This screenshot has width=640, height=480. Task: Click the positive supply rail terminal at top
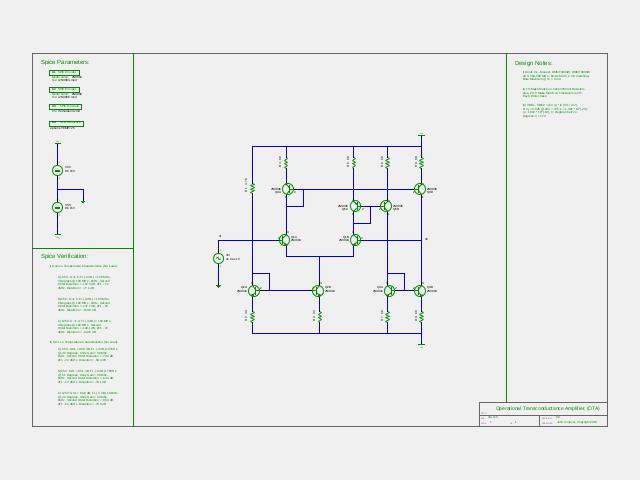coord(422,134)
